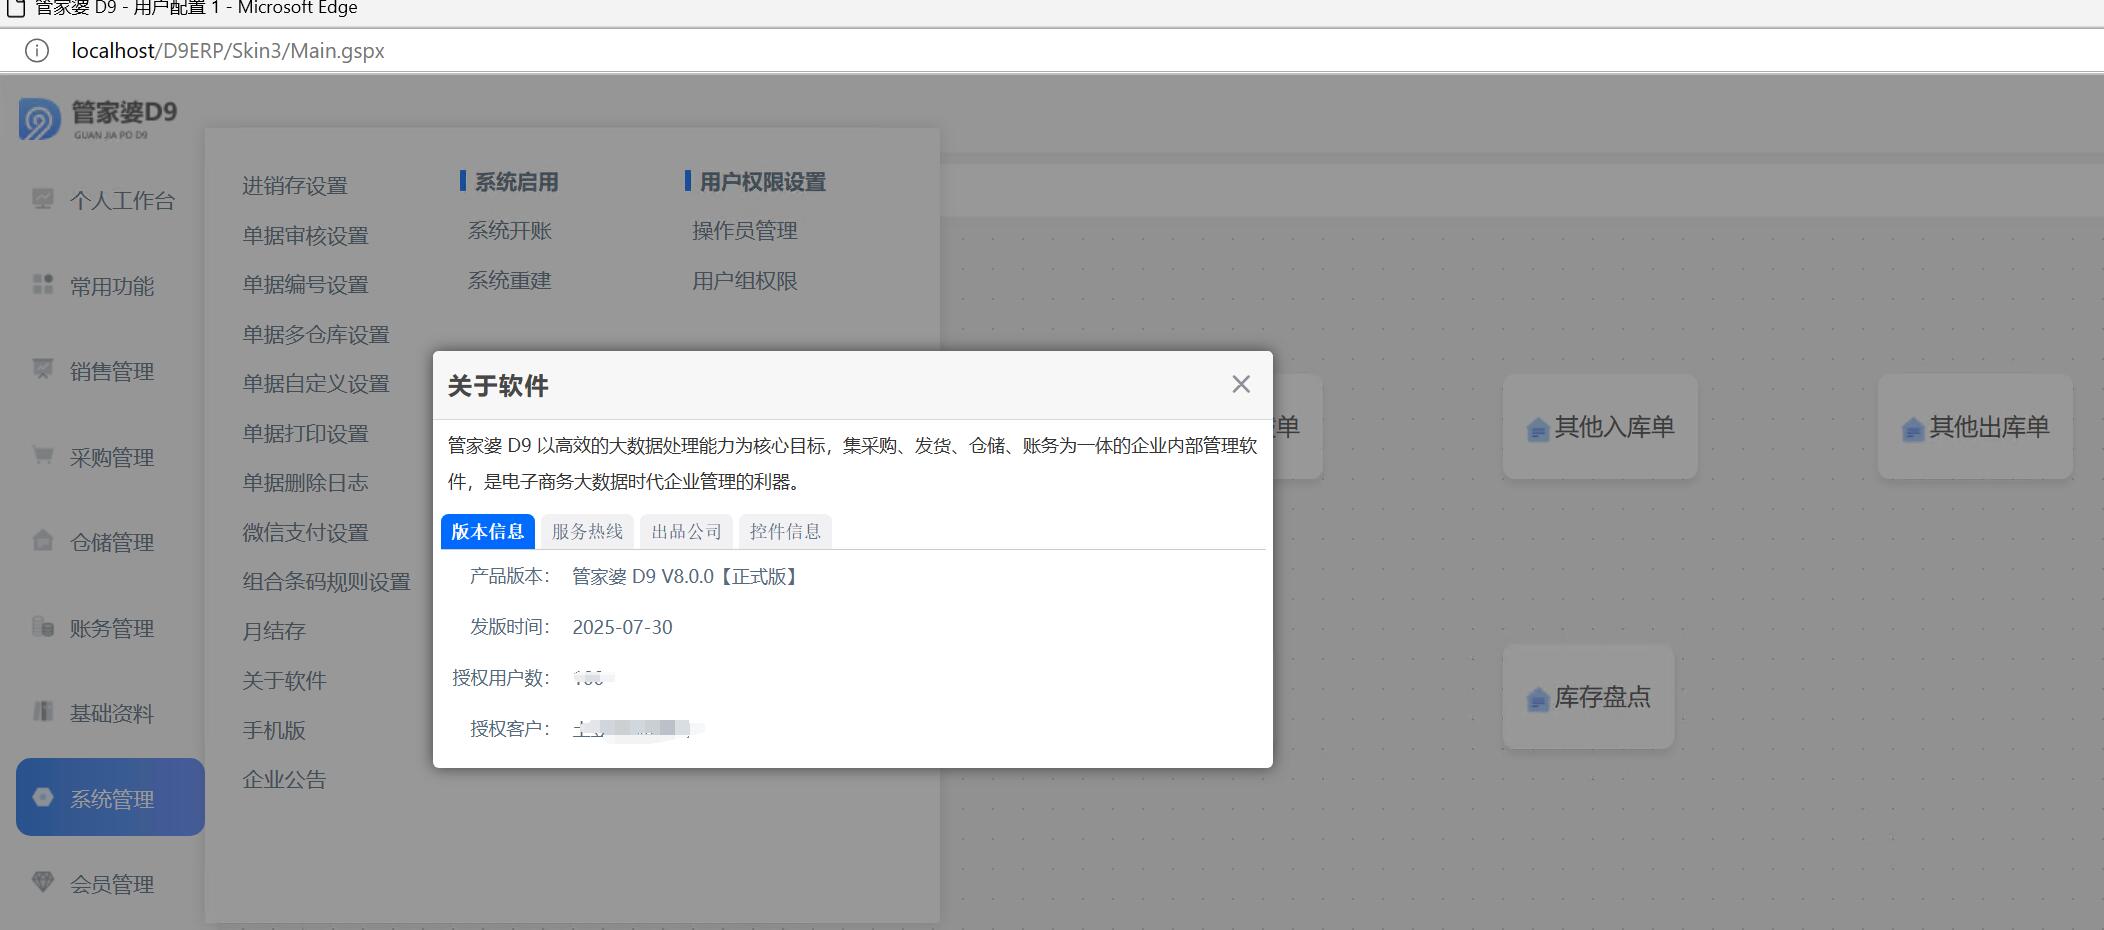Viewport: 2104px width, 930px height.
Task: Open the 进销存设置 menu item
Action: [x=295, y=186]
